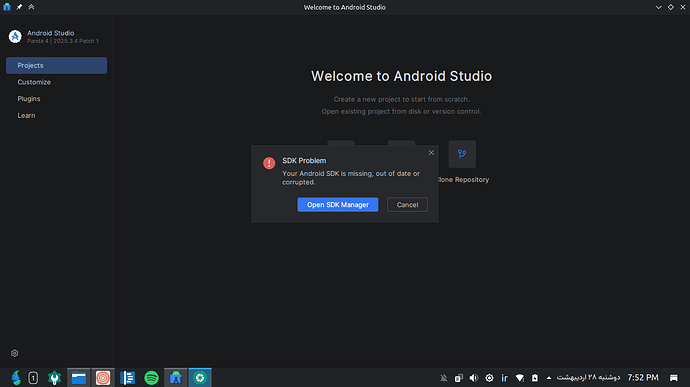Open Spotify from the taskbar
Viewport: 690px width, 387px height.
click(x=151, y=378)
